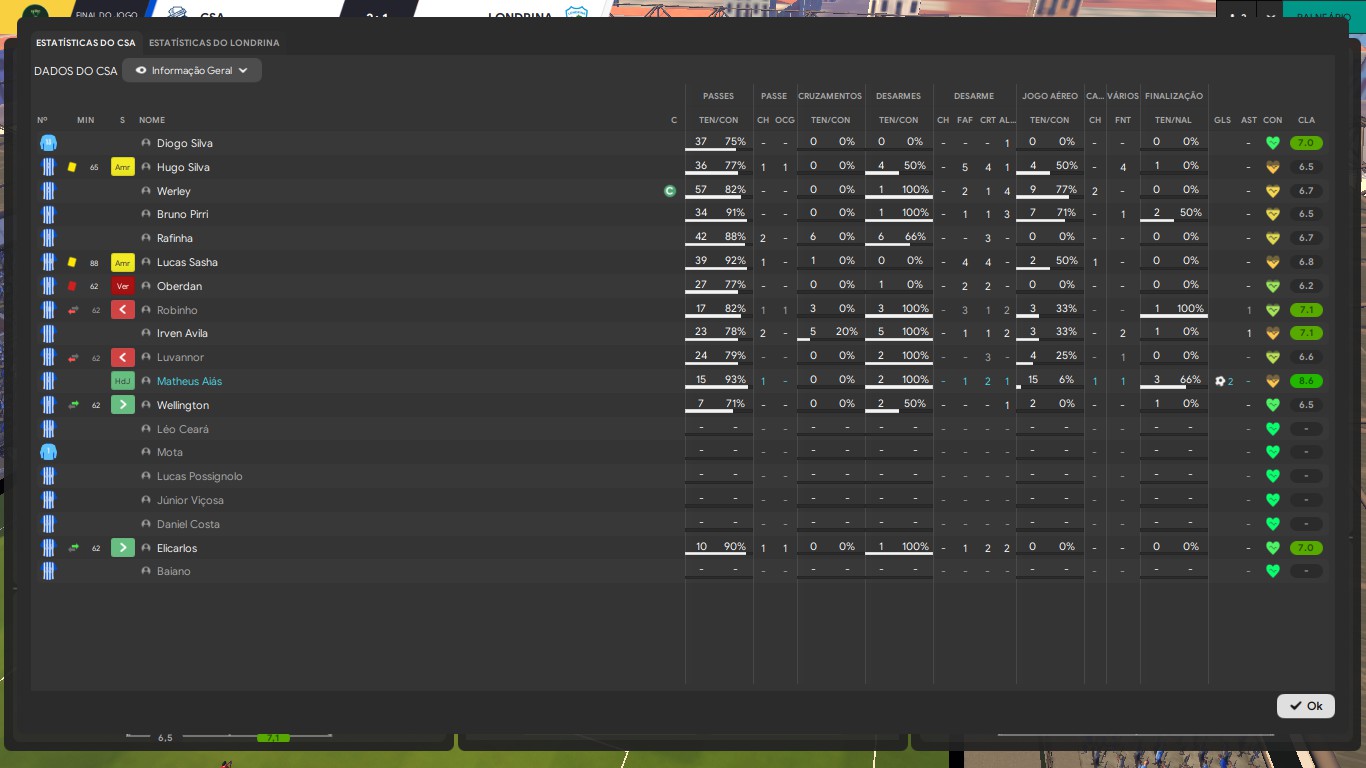Click Oberdan's red card icon

click(x=72, y=286)
